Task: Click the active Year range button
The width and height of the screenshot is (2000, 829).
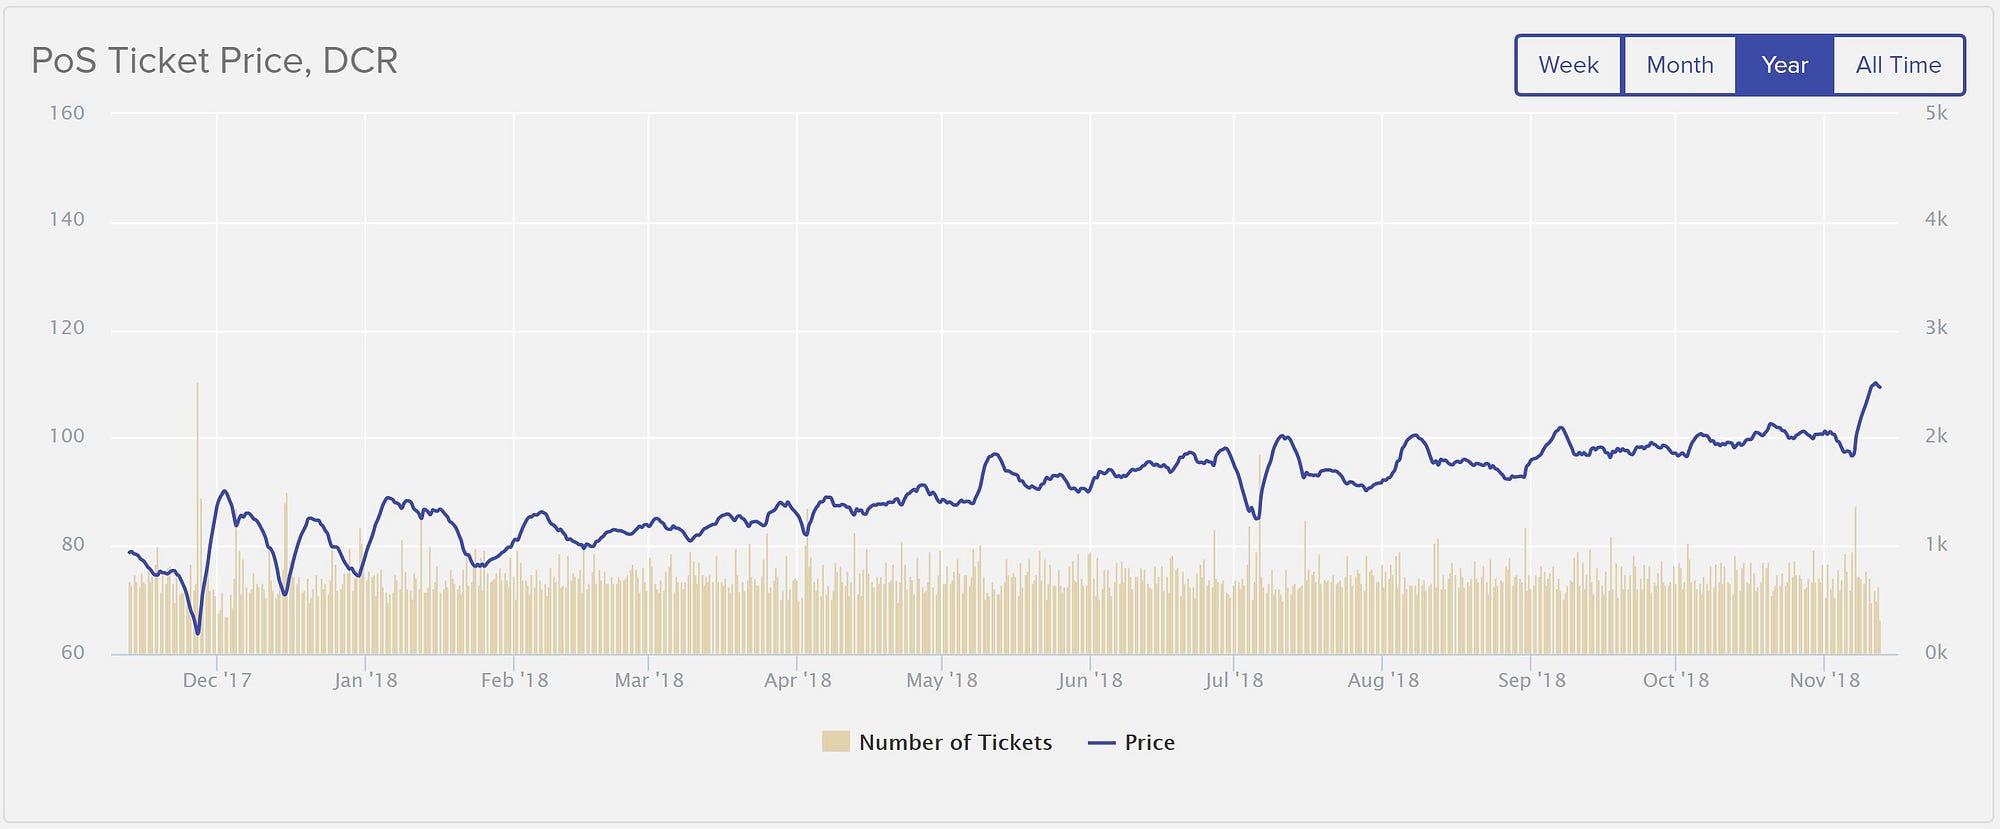Action: (1784, 65)
